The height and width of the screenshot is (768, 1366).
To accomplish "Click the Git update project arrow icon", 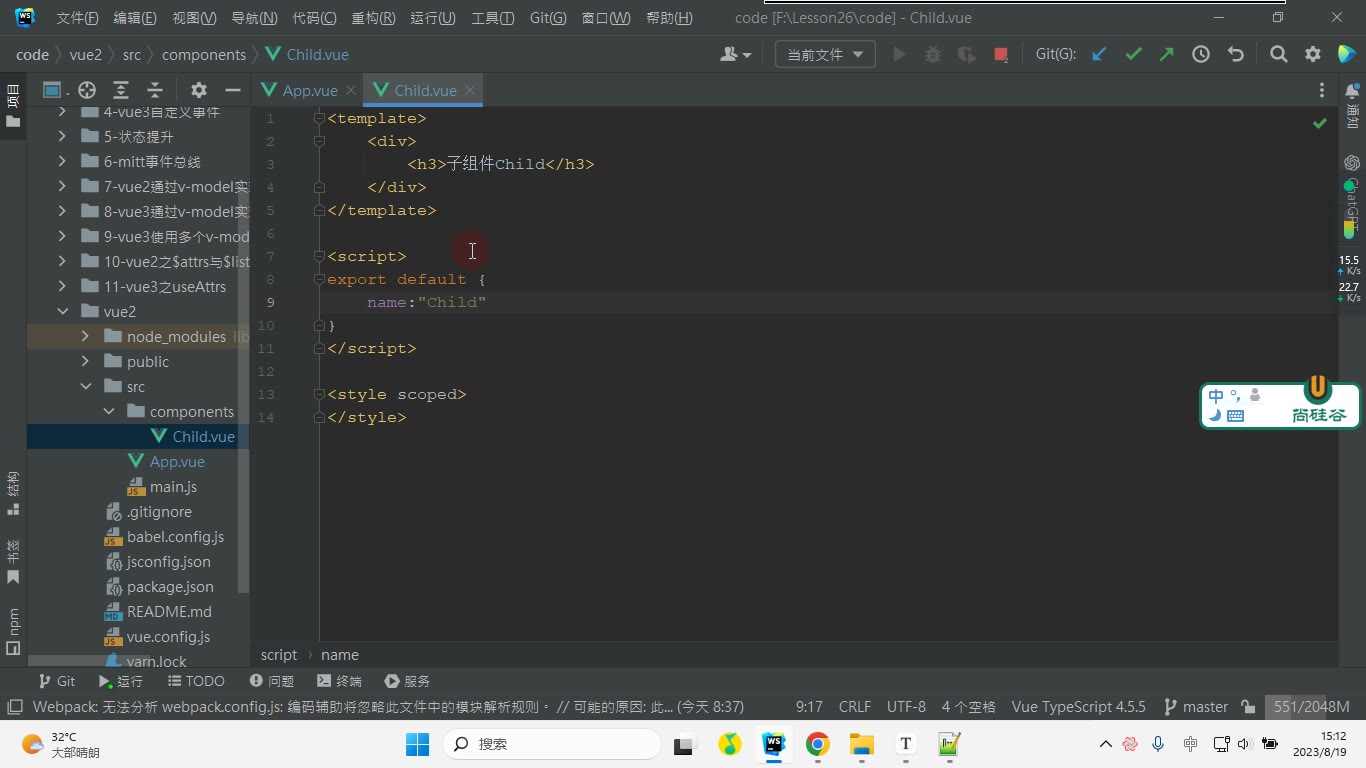I will pyautogui.click(x=1099, y=55).
